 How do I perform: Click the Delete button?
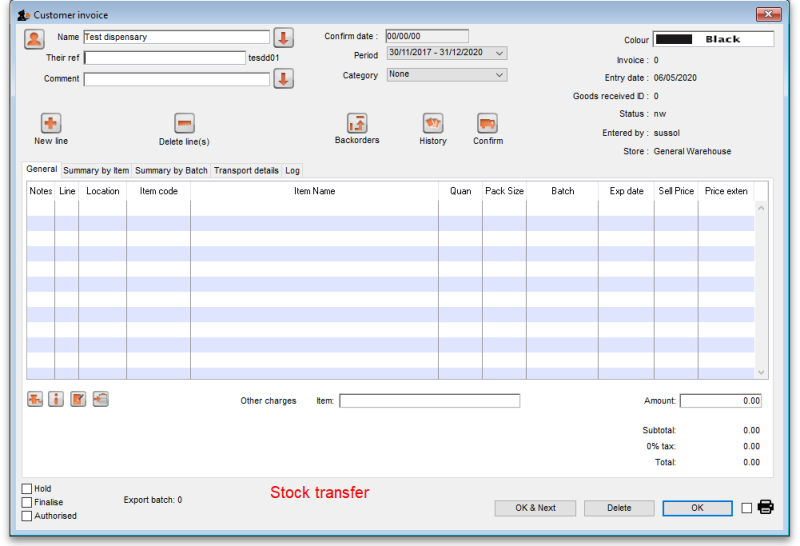tap(619, 508)
